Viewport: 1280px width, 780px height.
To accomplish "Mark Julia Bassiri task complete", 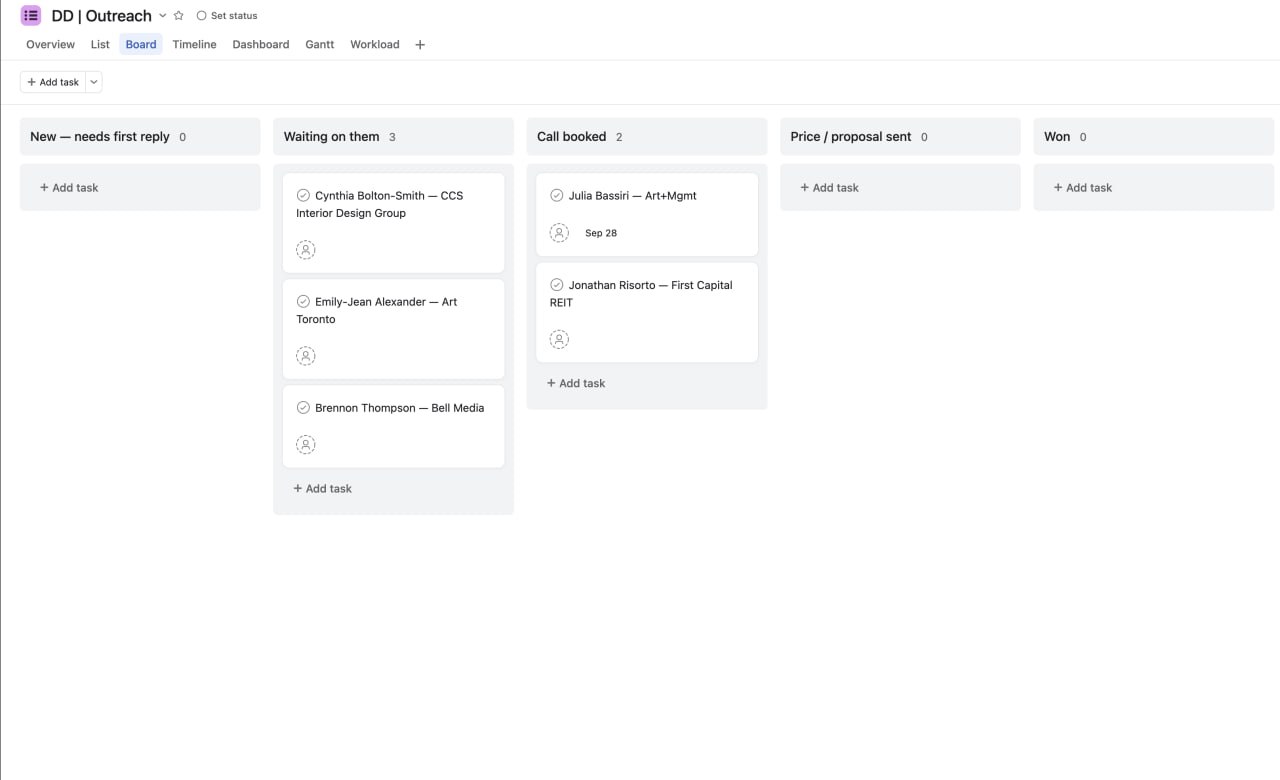I will pyautogui.click(x=557, y=195).
